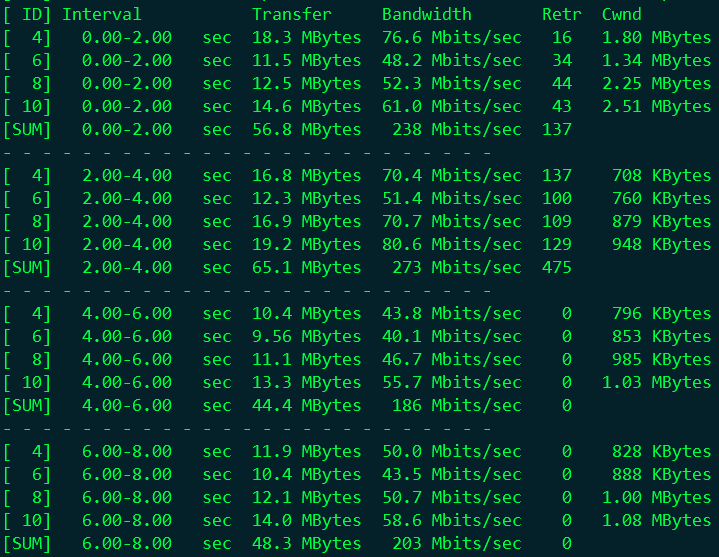Image resolution: width=719 pixels, height=557 pixels.
Task: Click the 1.08 MBytes Cwnd value
Action: (x=656, y=521)
